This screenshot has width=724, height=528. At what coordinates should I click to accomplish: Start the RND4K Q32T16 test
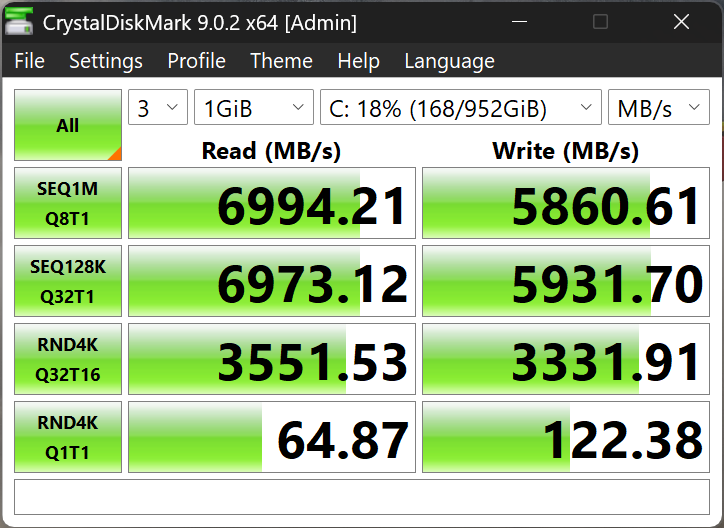pyautogui.click(x=68, y=359)
